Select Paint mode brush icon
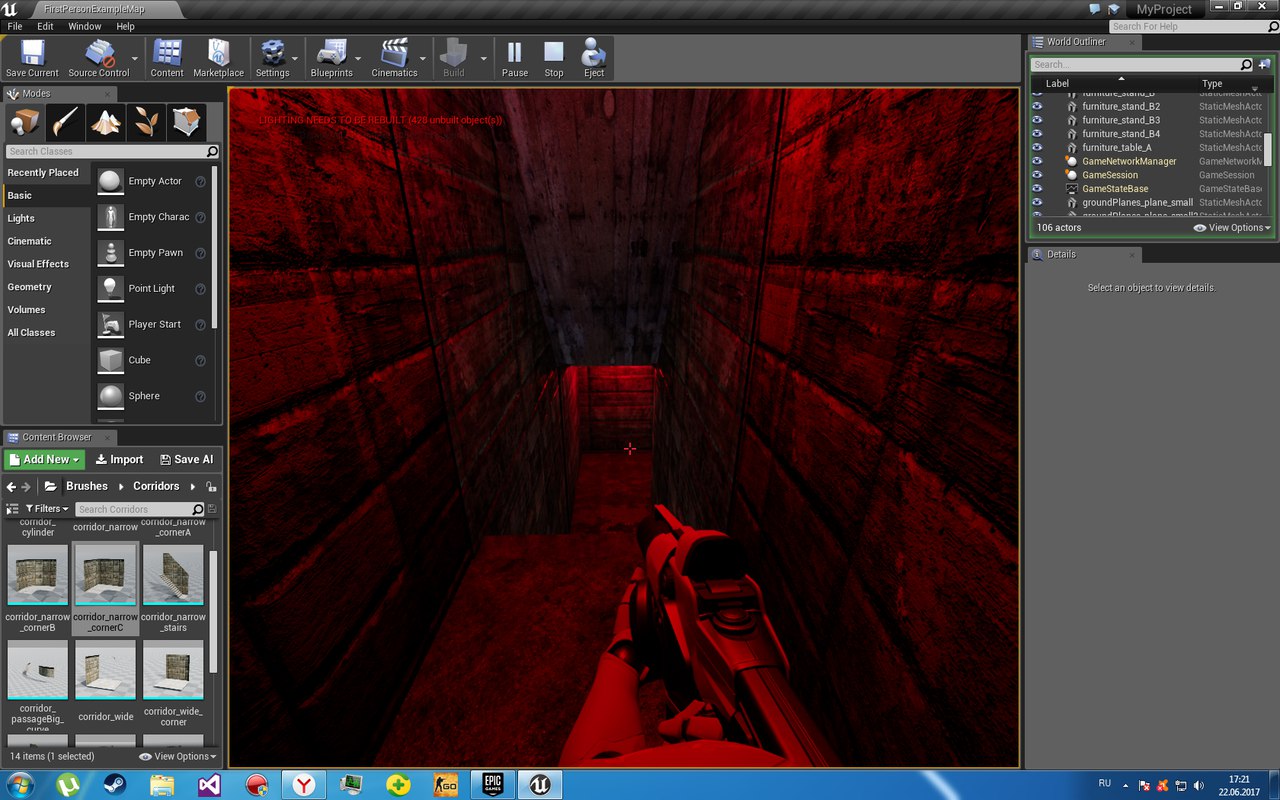 [x=66, y=123]
